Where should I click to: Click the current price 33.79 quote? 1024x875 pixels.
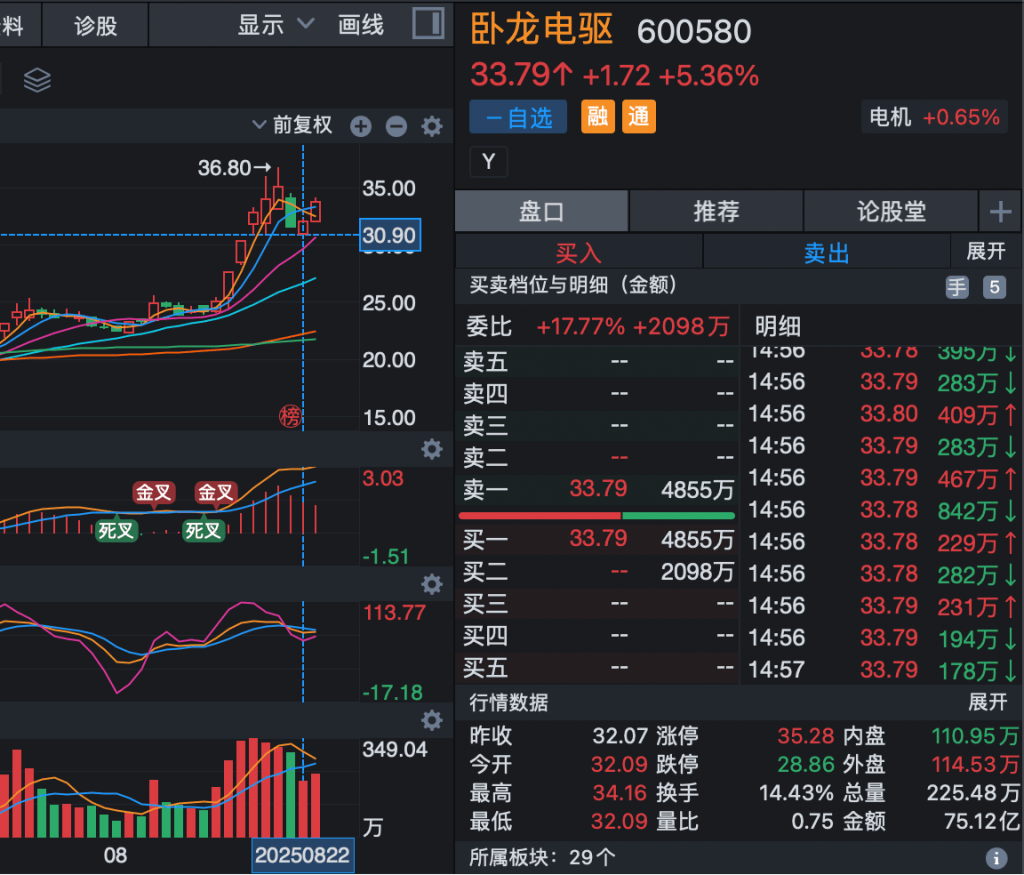pos(521,75)
